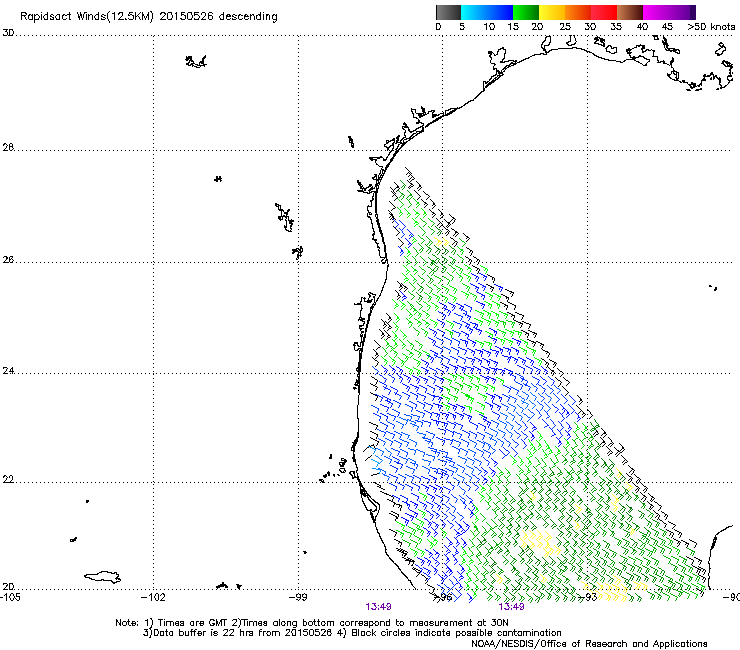Click the NOAA/NESDIS Office of Research credit
740x650 pixels.
click(x=589, y=644)
